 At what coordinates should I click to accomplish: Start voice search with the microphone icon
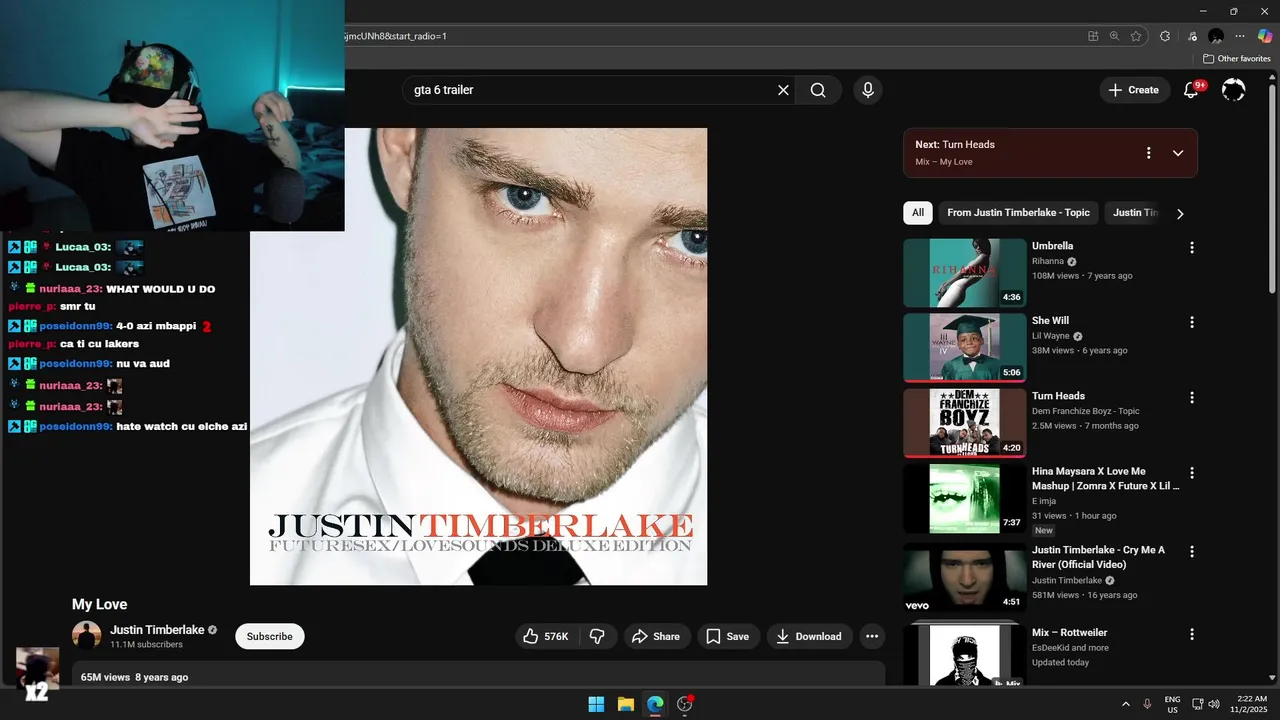pos(868,90)
